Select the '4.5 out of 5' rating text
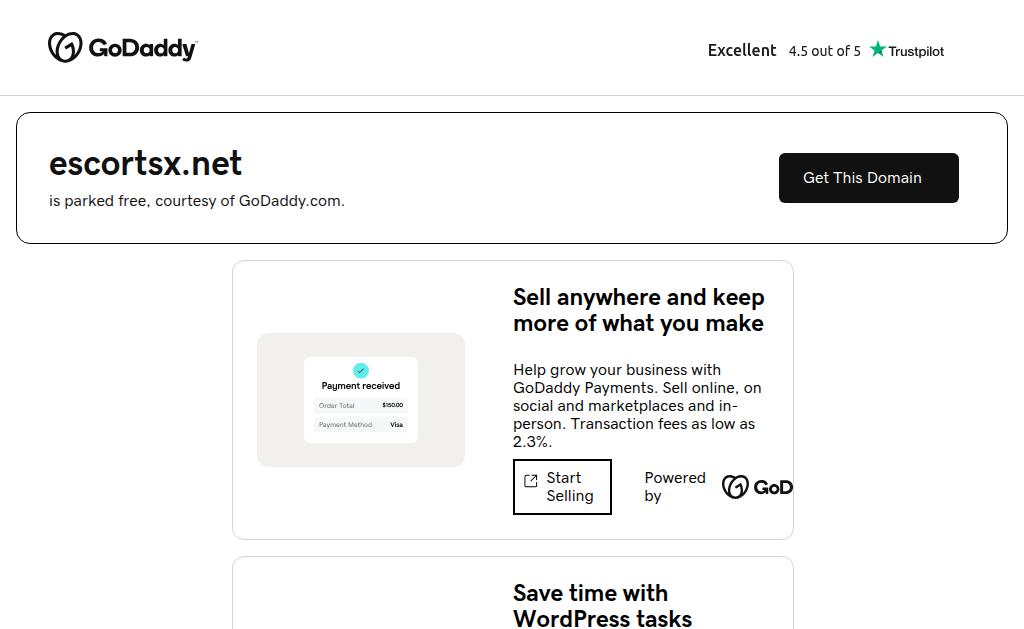 point(824,51)
